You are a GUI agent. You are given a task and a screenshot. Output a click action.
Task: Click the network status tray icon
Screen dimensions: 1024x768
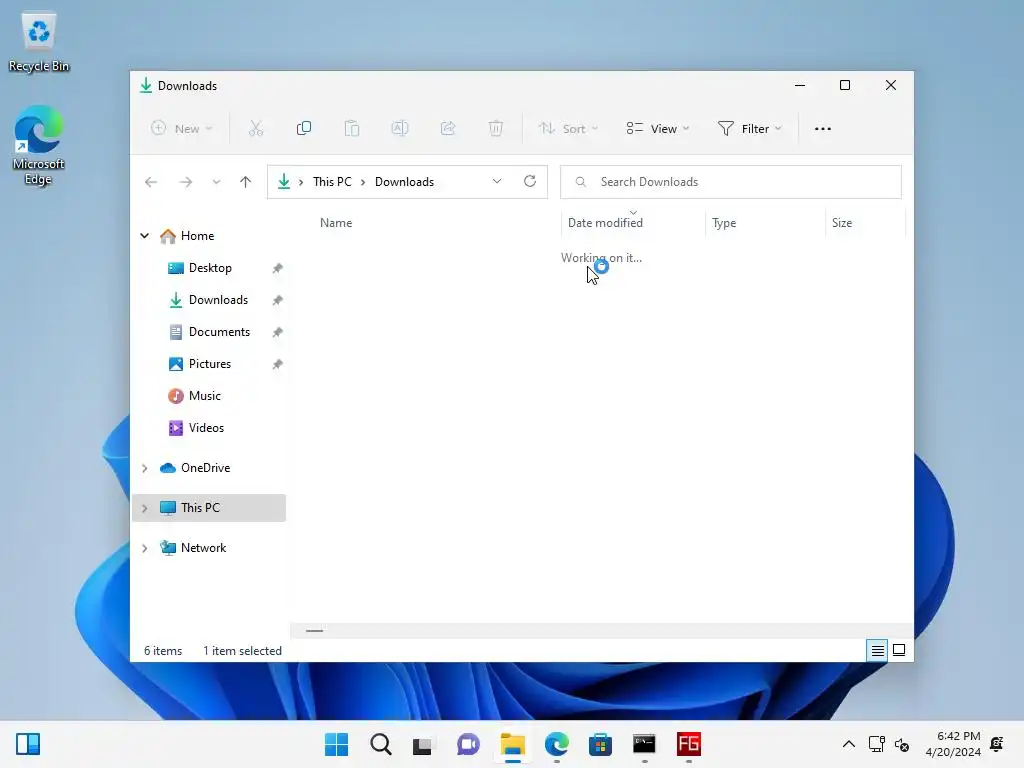(876, 744)
